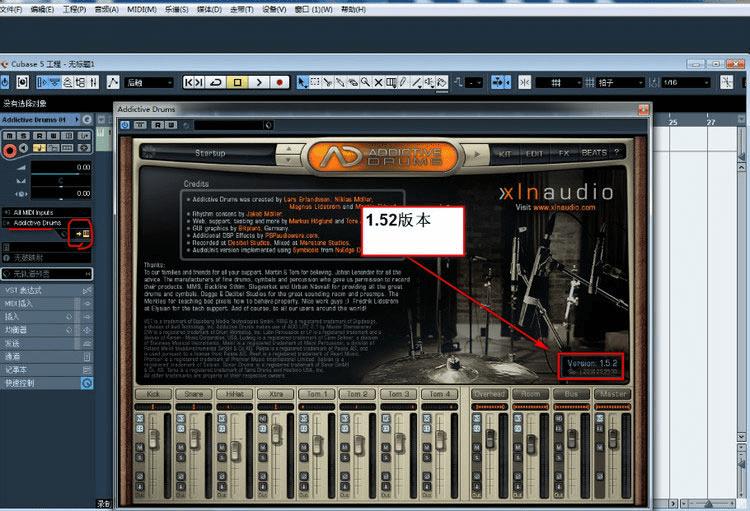The width and height of the screenshot is (750, 511).
Task: Arm track with inspector record enable
Action: click(9, 151)
